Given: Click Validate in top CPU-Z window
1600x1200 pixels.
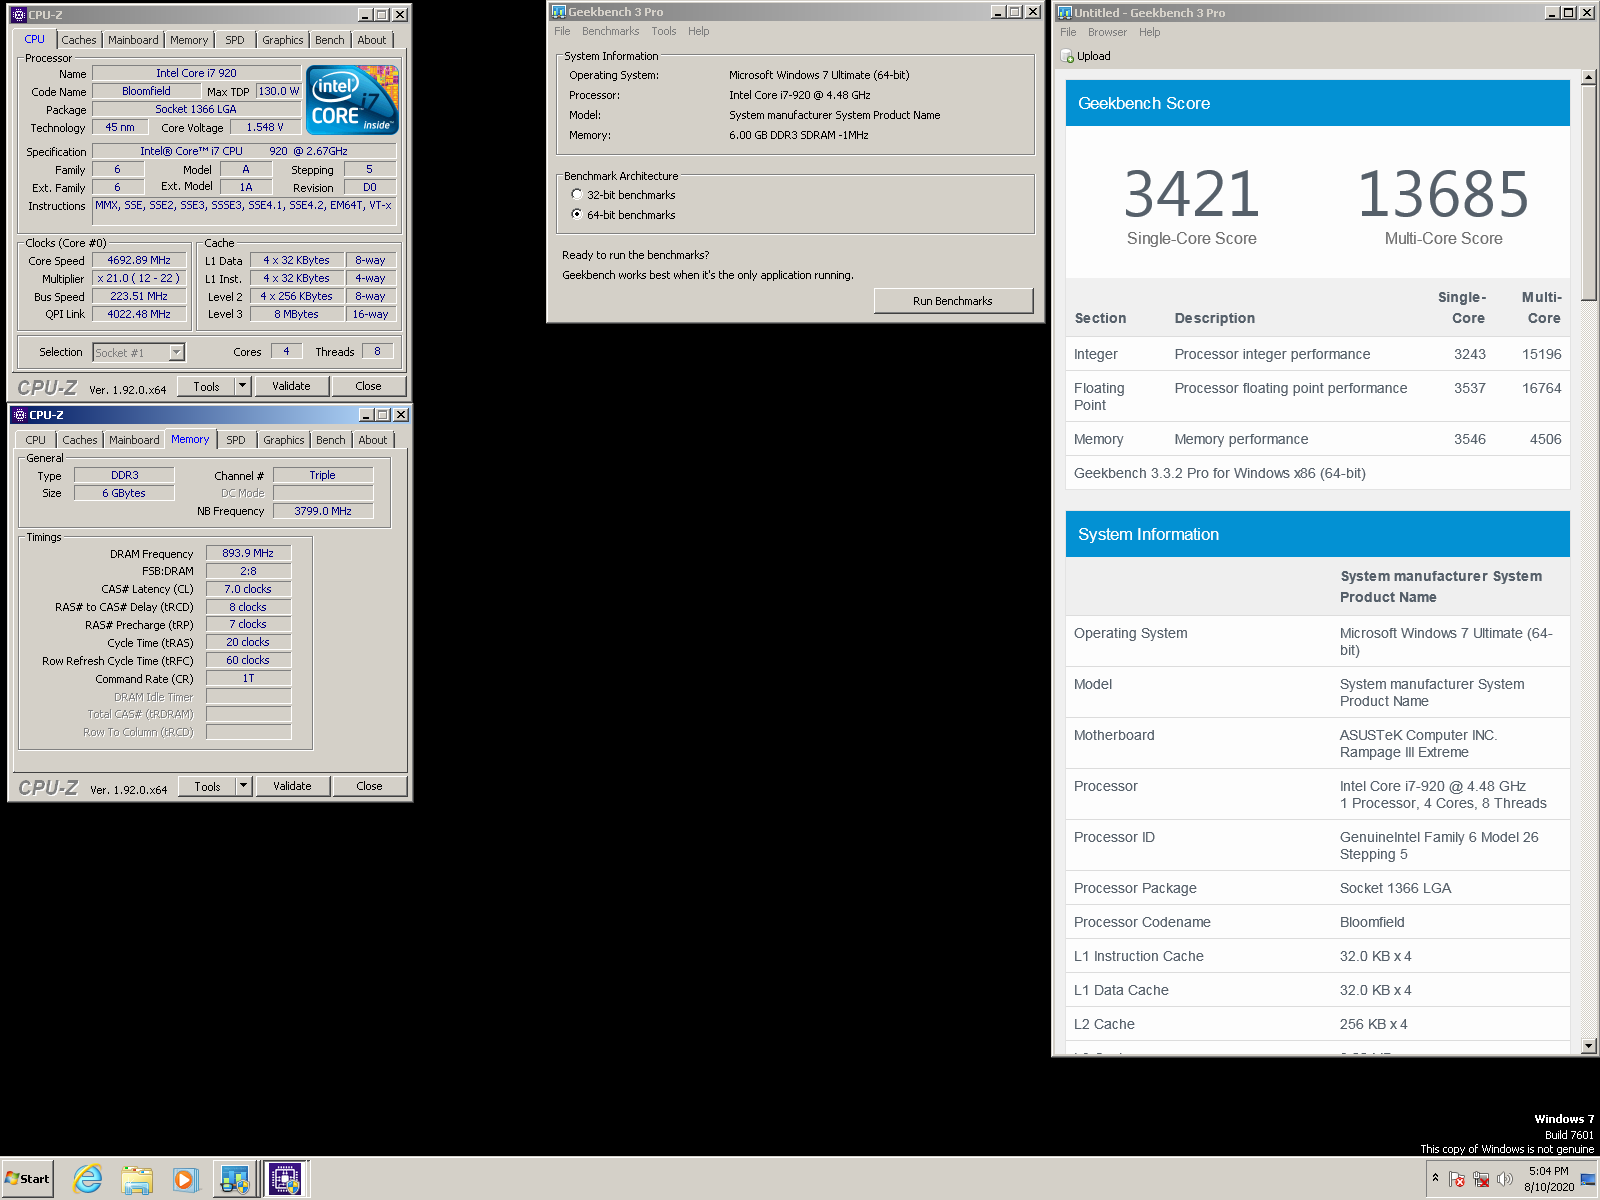Looking at the screenshot, I should tap(291, 386).
